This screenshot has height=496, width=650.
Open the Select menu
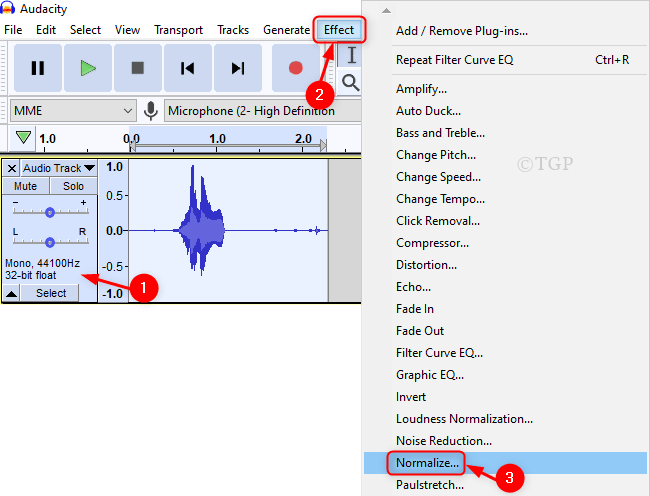click(x=85, y=30)
